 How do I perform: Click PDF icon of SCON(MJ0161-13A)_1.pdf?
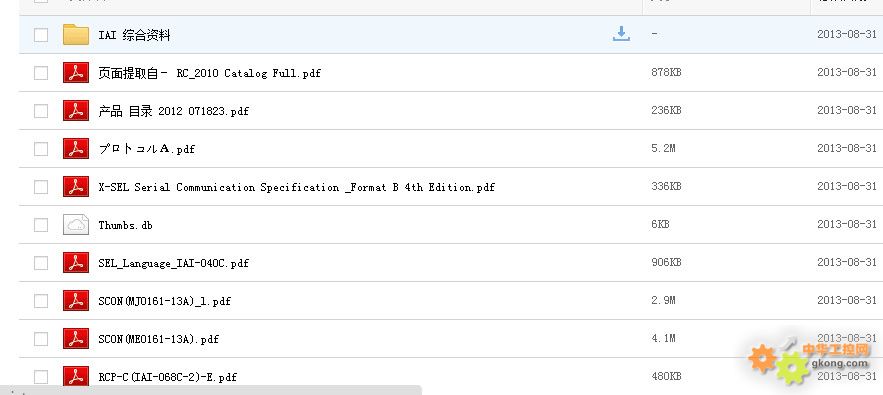76,301
